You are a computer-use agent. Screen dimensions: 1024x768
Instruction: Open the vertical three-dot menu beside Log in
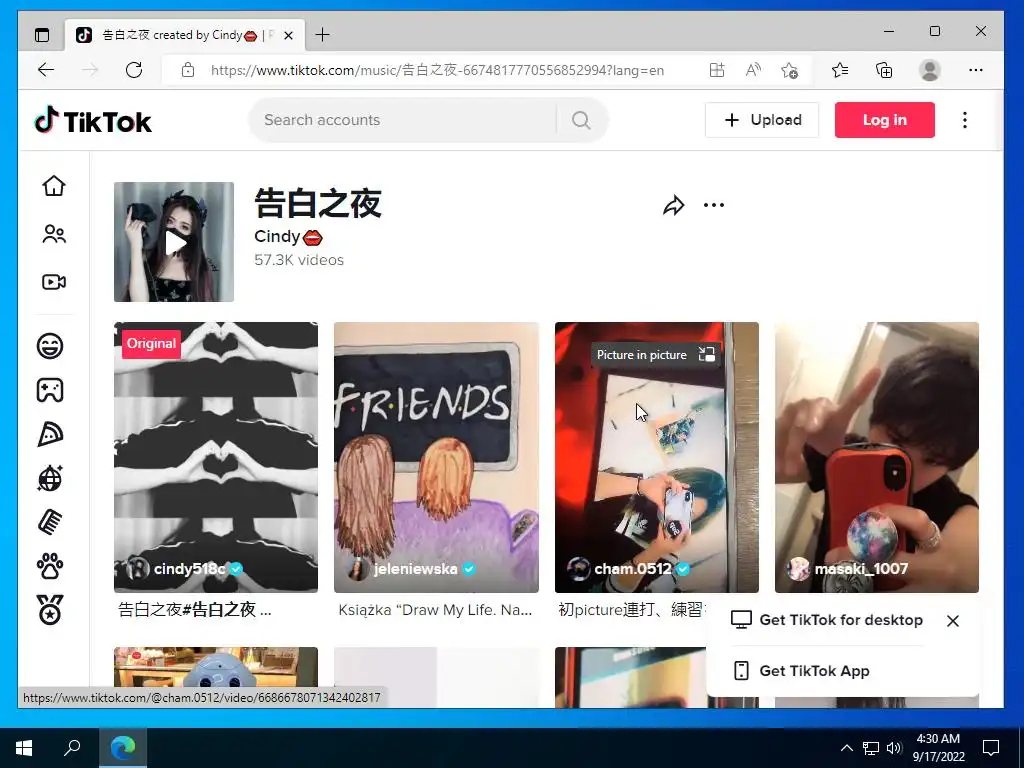tap(965, 120)
